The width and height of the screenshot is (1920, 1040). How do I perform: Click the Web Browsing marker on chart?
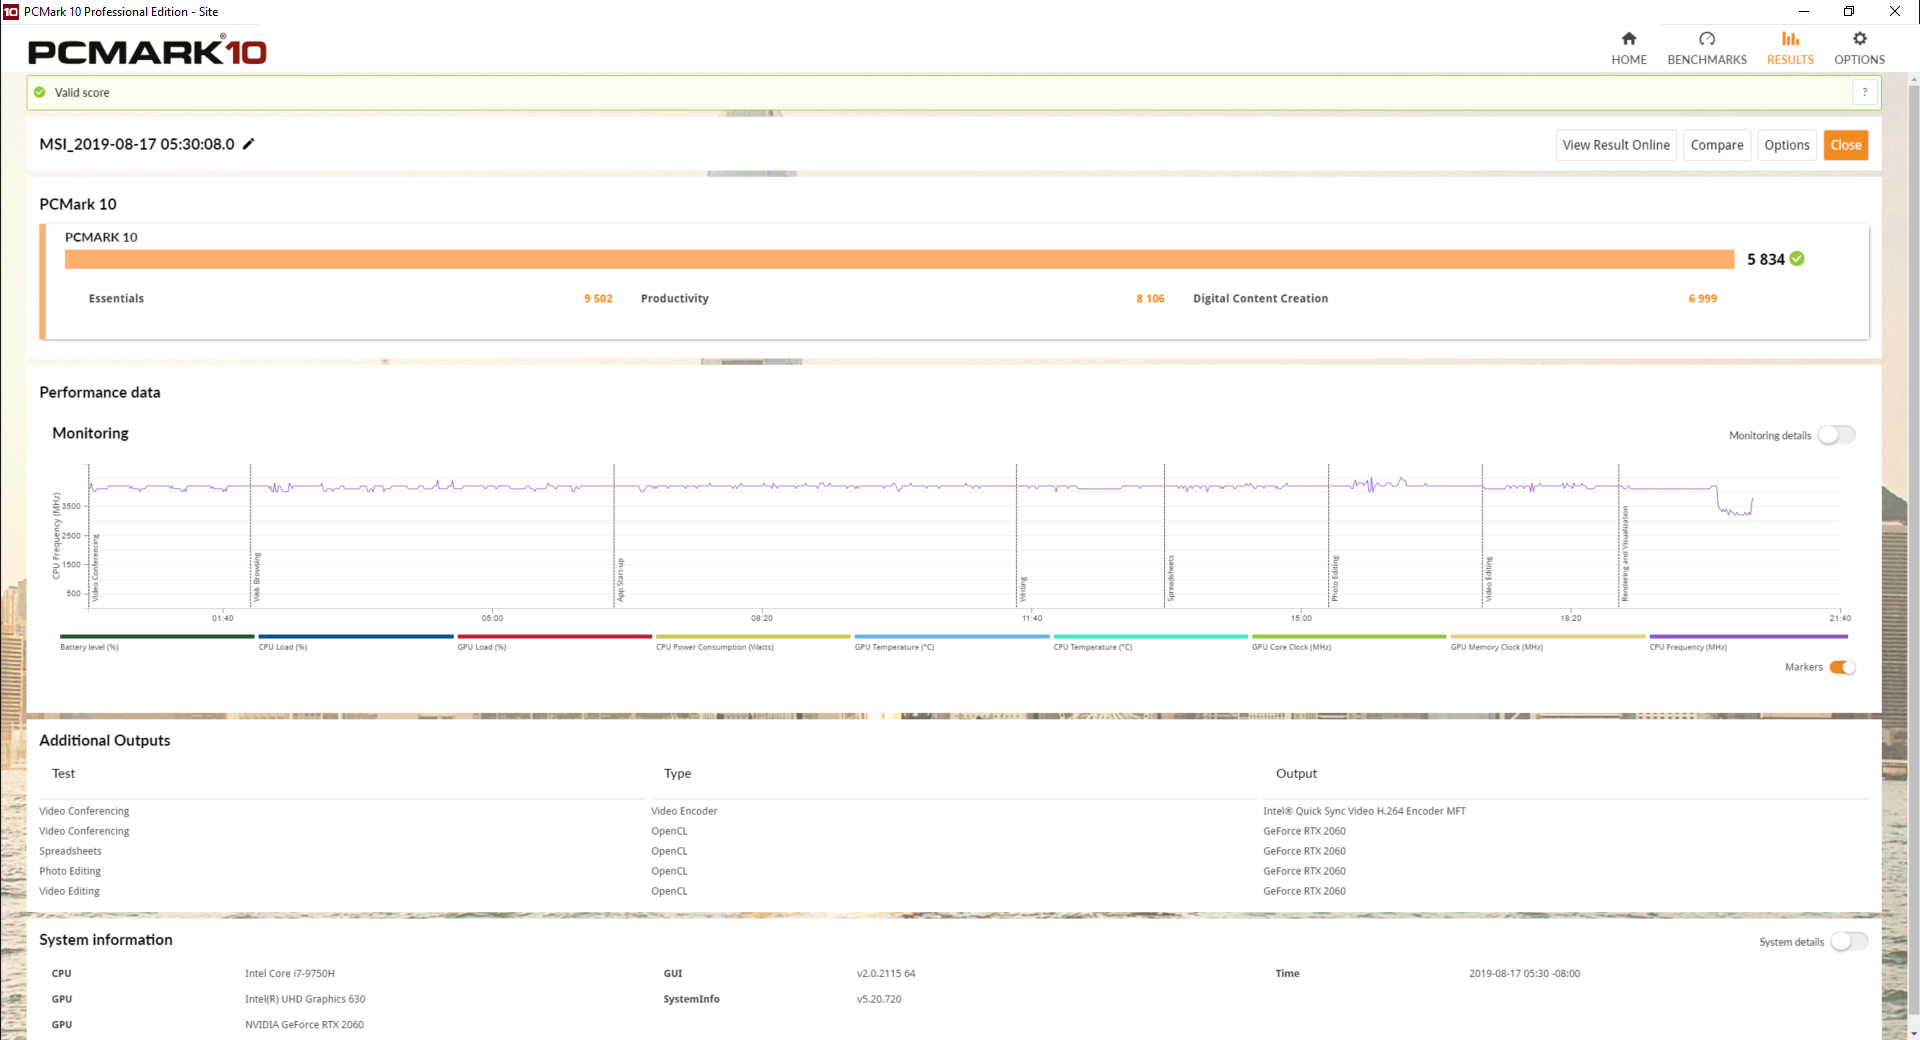click(257, 577)
